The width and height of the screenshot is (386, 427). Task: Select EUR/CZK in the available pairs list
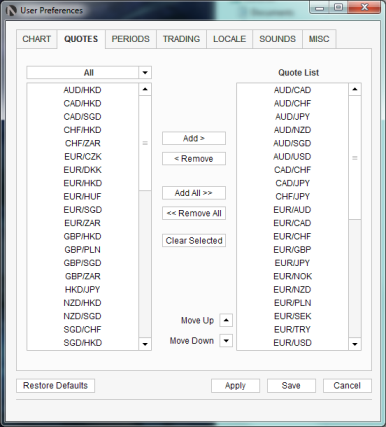pos(83,156)
